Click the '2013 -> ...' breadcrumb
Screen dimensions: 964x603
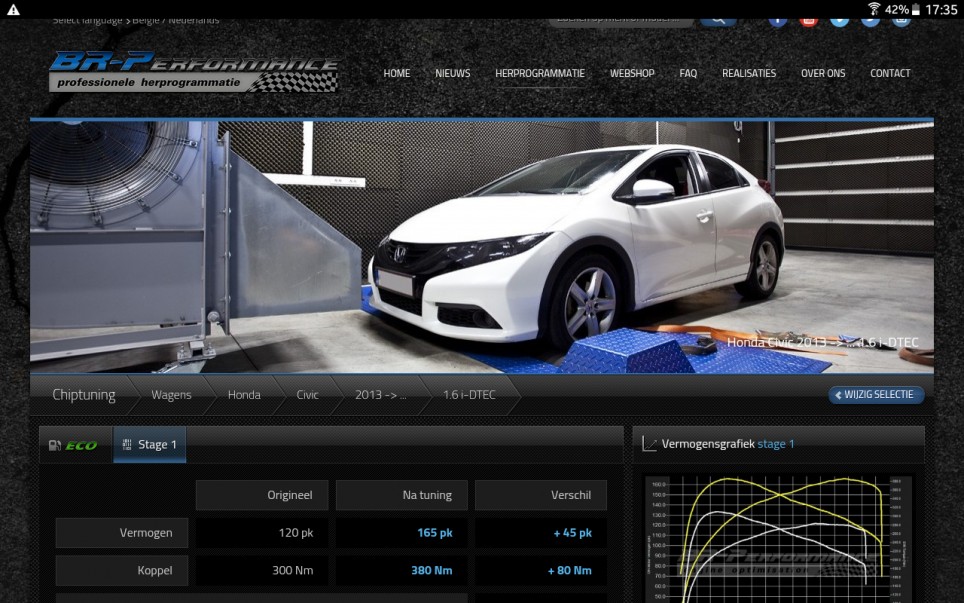(381, 395)
